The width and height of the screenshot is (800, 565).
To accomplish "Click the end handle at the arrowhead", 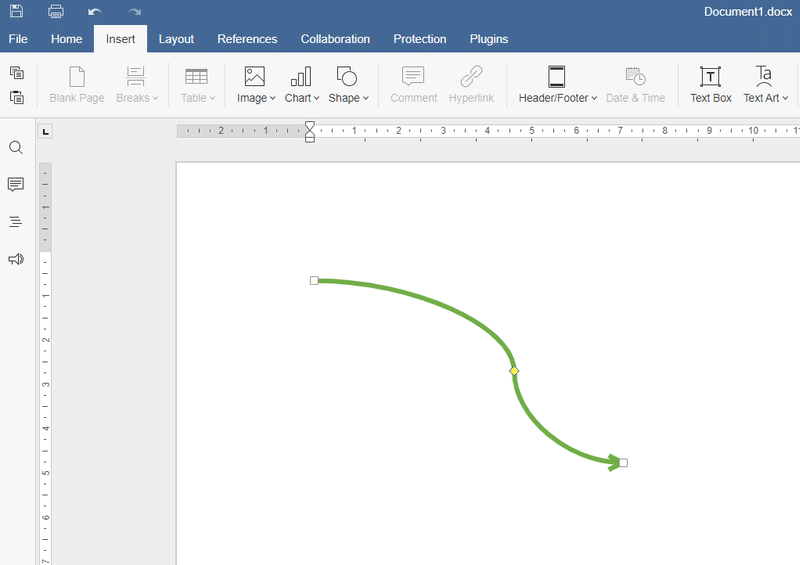I will (623, 462).
